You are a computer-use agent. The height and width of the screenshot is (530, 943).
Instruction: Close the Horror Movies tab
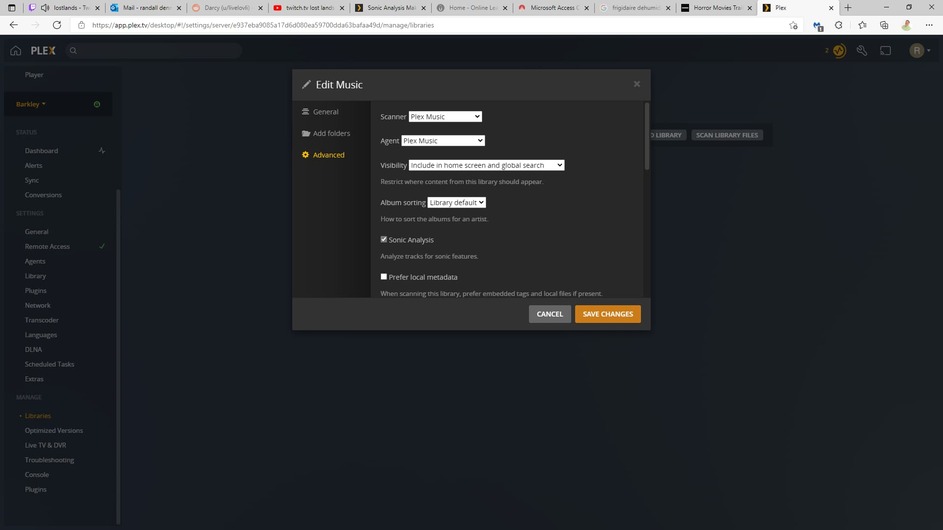coord(749,8)
